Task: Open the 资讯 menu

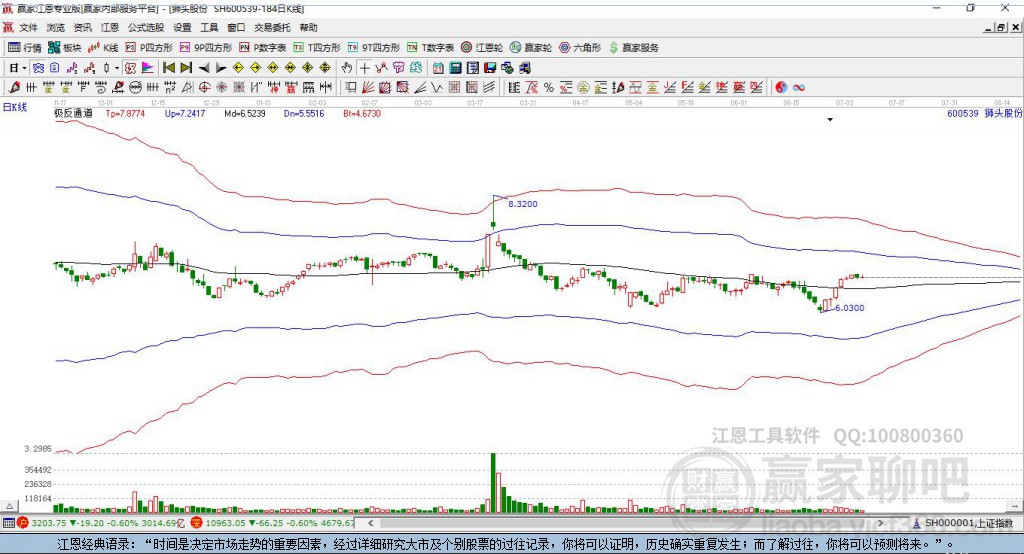Action: coord(82,27)
